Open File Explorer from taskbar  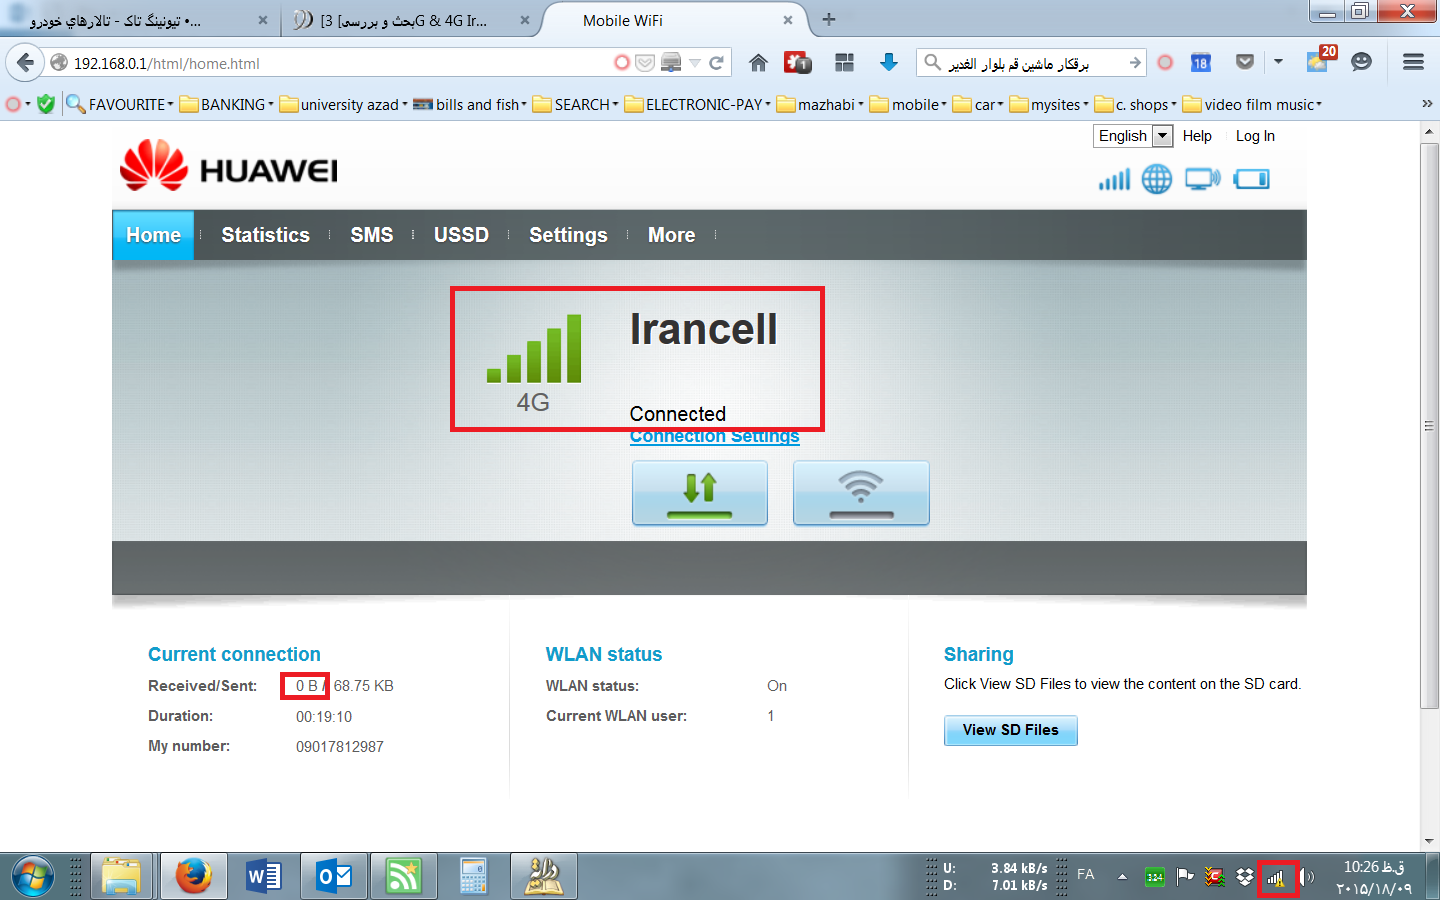click(122, 877)
